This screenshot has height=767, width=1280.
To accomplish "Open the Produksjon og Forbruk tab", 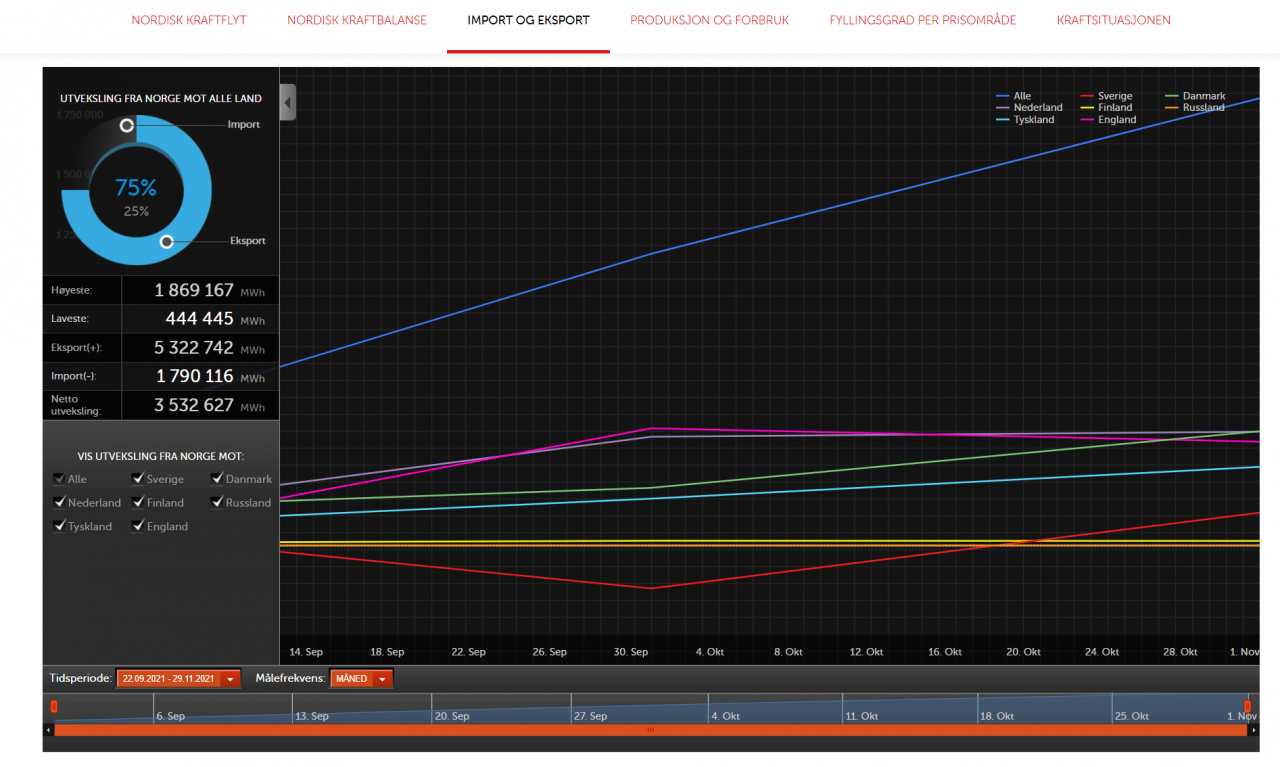I will point(709,20).
